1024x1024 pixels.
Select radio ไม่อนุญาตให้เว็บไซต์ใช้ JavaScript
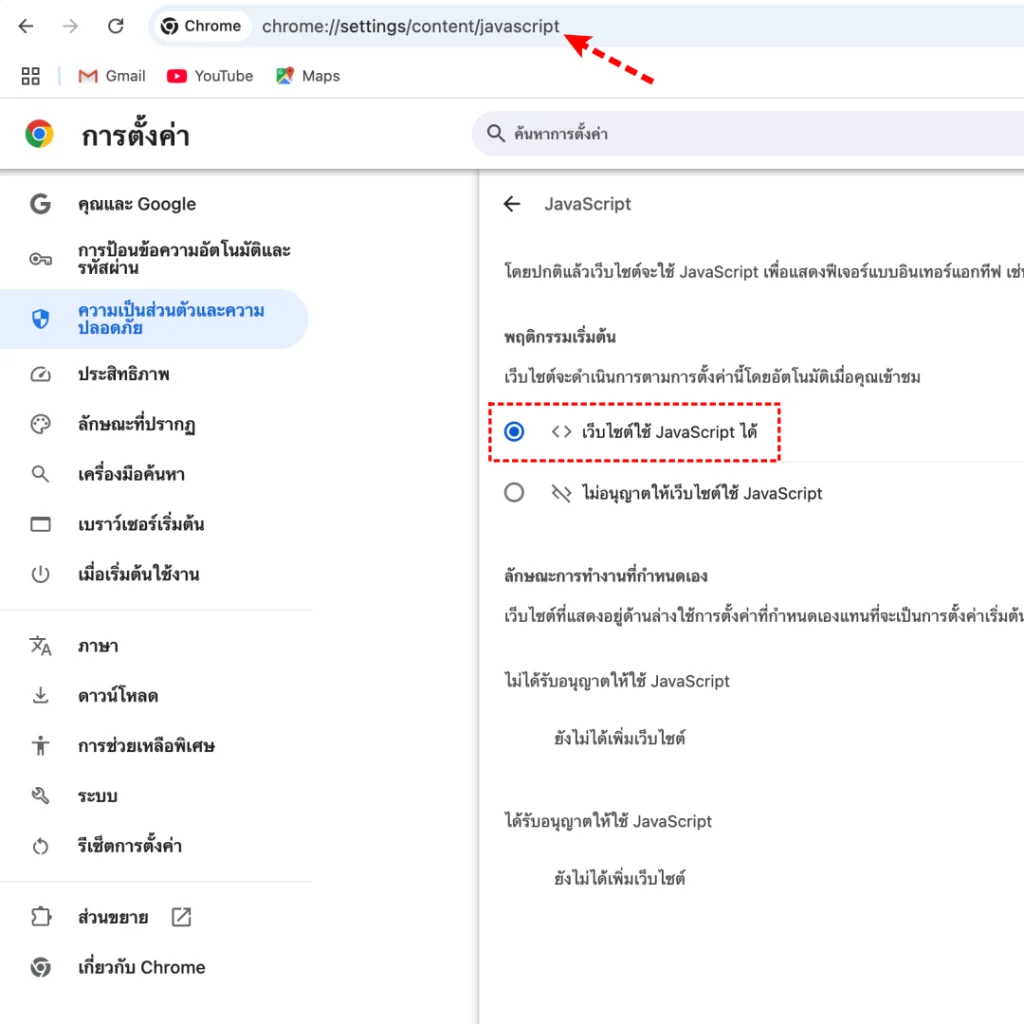pos(514,493)
